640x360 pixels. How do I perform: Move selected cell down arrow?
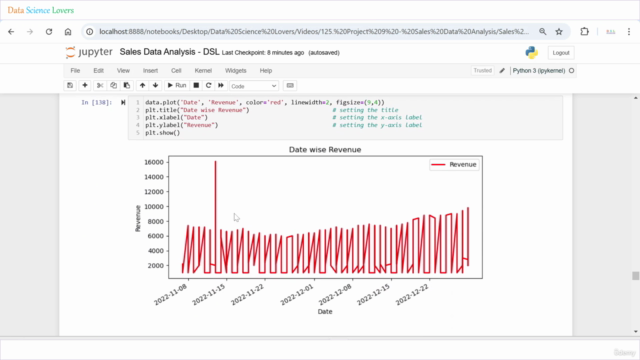(x=156, y=86)
